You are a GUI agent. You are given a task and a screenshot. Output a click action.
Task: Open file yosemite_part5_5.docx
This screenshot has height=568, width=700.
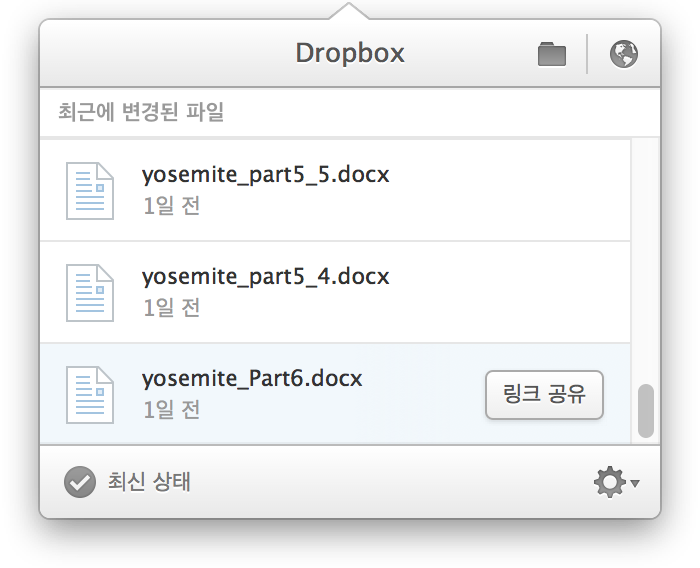(x=335, y=190)
